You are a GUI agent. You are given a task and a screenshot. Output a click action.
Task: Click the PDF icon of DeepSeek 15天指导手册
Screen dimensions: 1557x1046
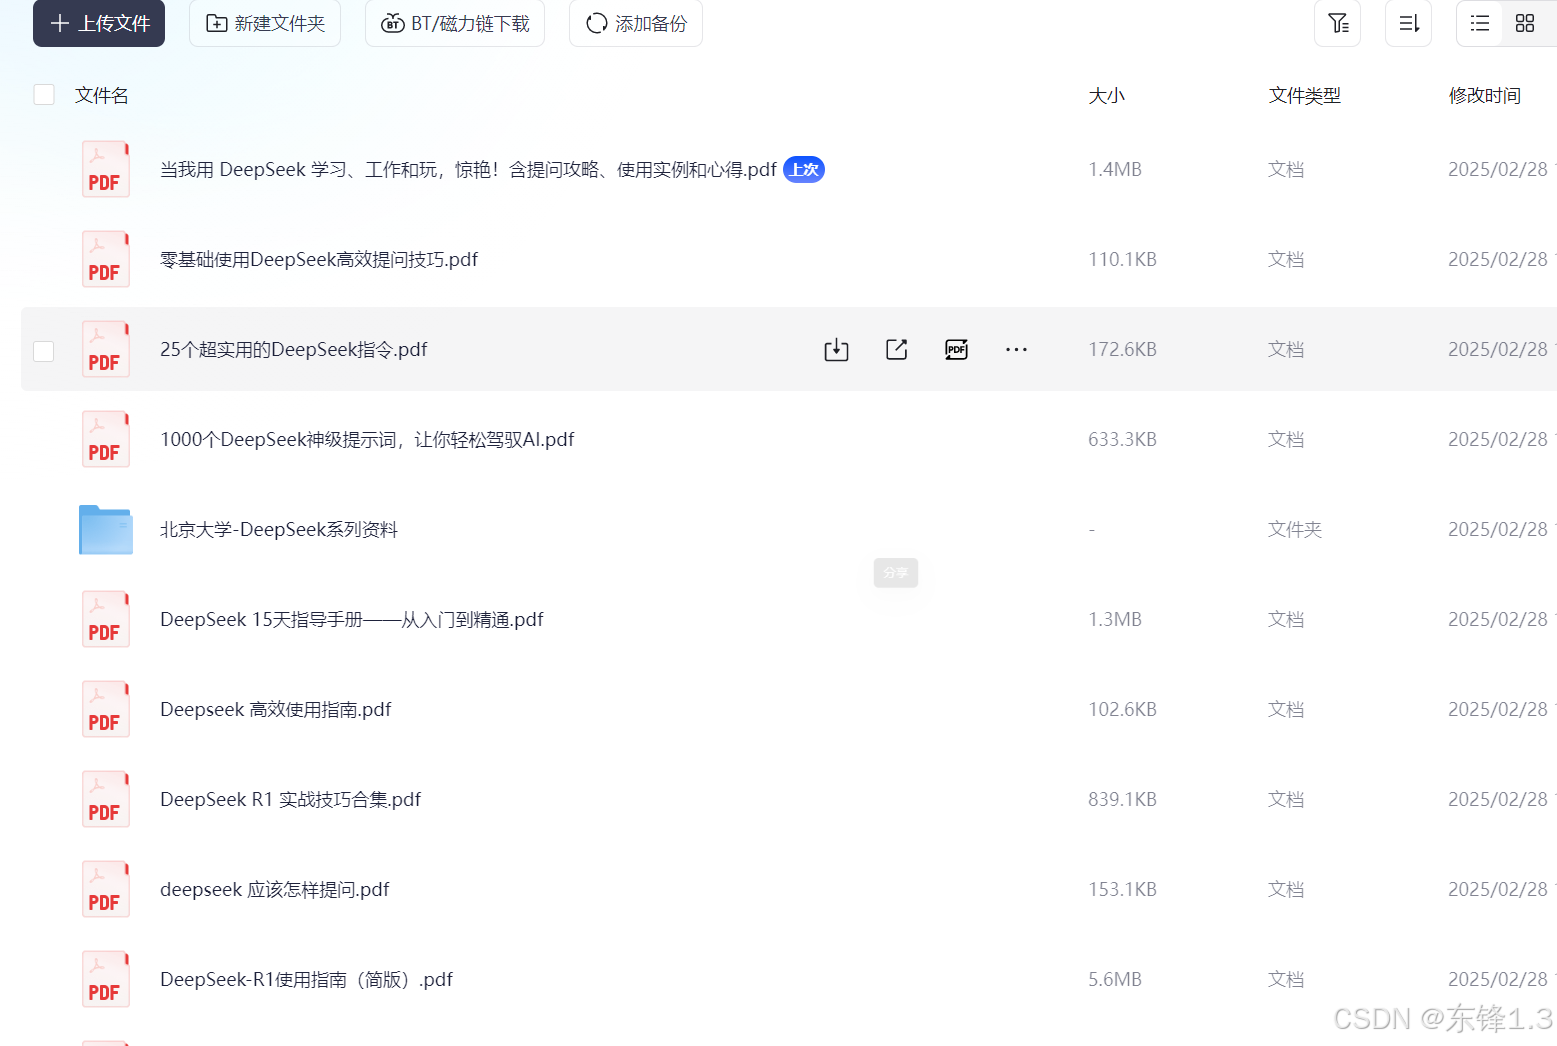coord(105,619)
